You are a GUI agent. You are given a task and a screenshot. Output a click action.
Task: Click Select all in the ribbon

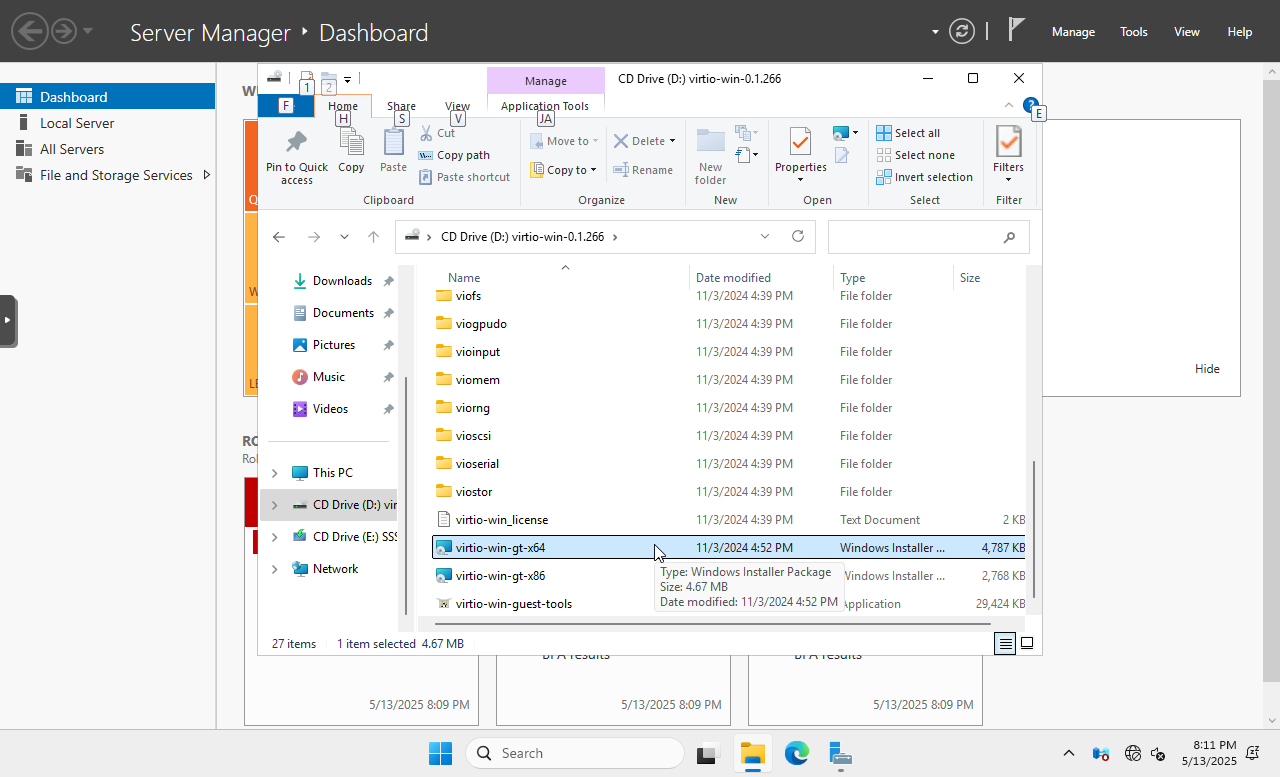pos(908,133)
